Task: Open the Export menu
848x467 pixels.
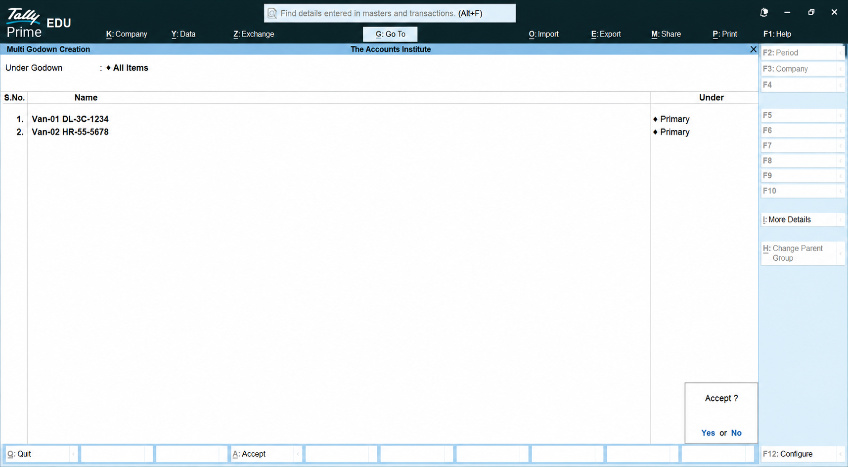Action: coord(606,34)
